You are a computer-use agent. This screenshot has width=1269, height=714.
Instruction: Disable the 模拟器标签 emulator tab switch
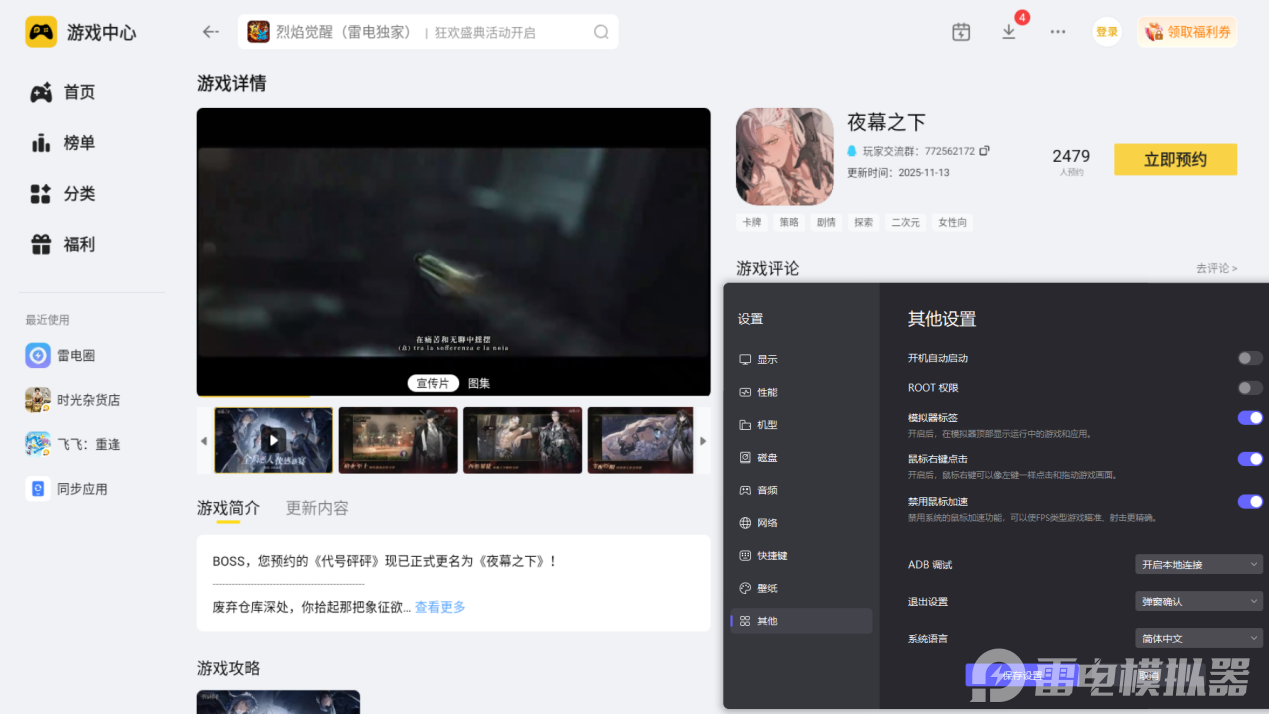[1250, 417]
